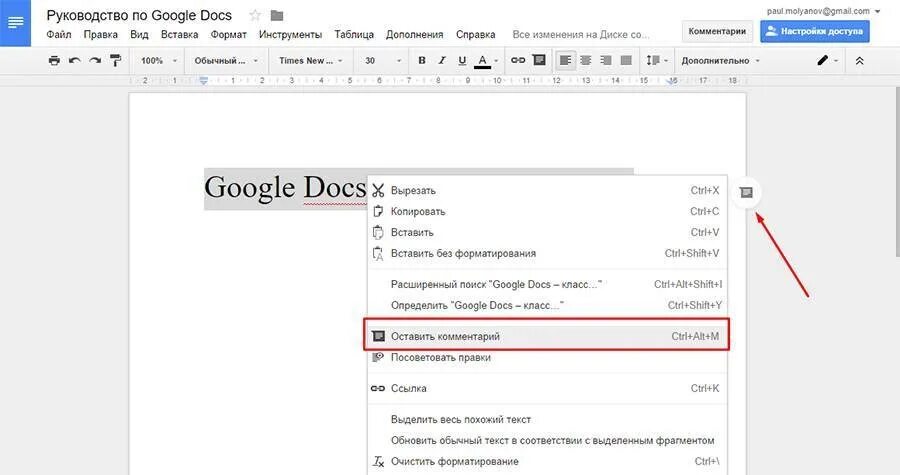
Task: Open the Обычный style dropdown
Action: [x=226, y=60]
